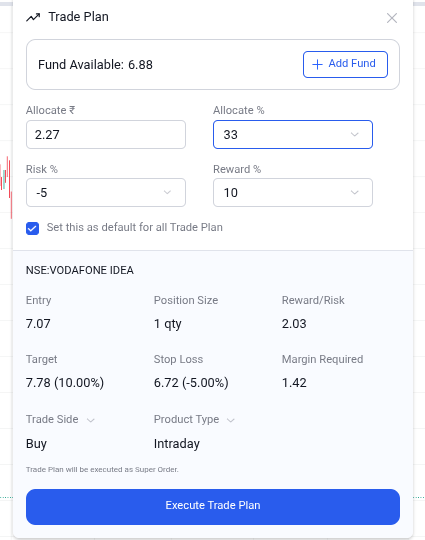Click the Allocate % chevron arrow

pyautogui.click(x=354, y=135)
